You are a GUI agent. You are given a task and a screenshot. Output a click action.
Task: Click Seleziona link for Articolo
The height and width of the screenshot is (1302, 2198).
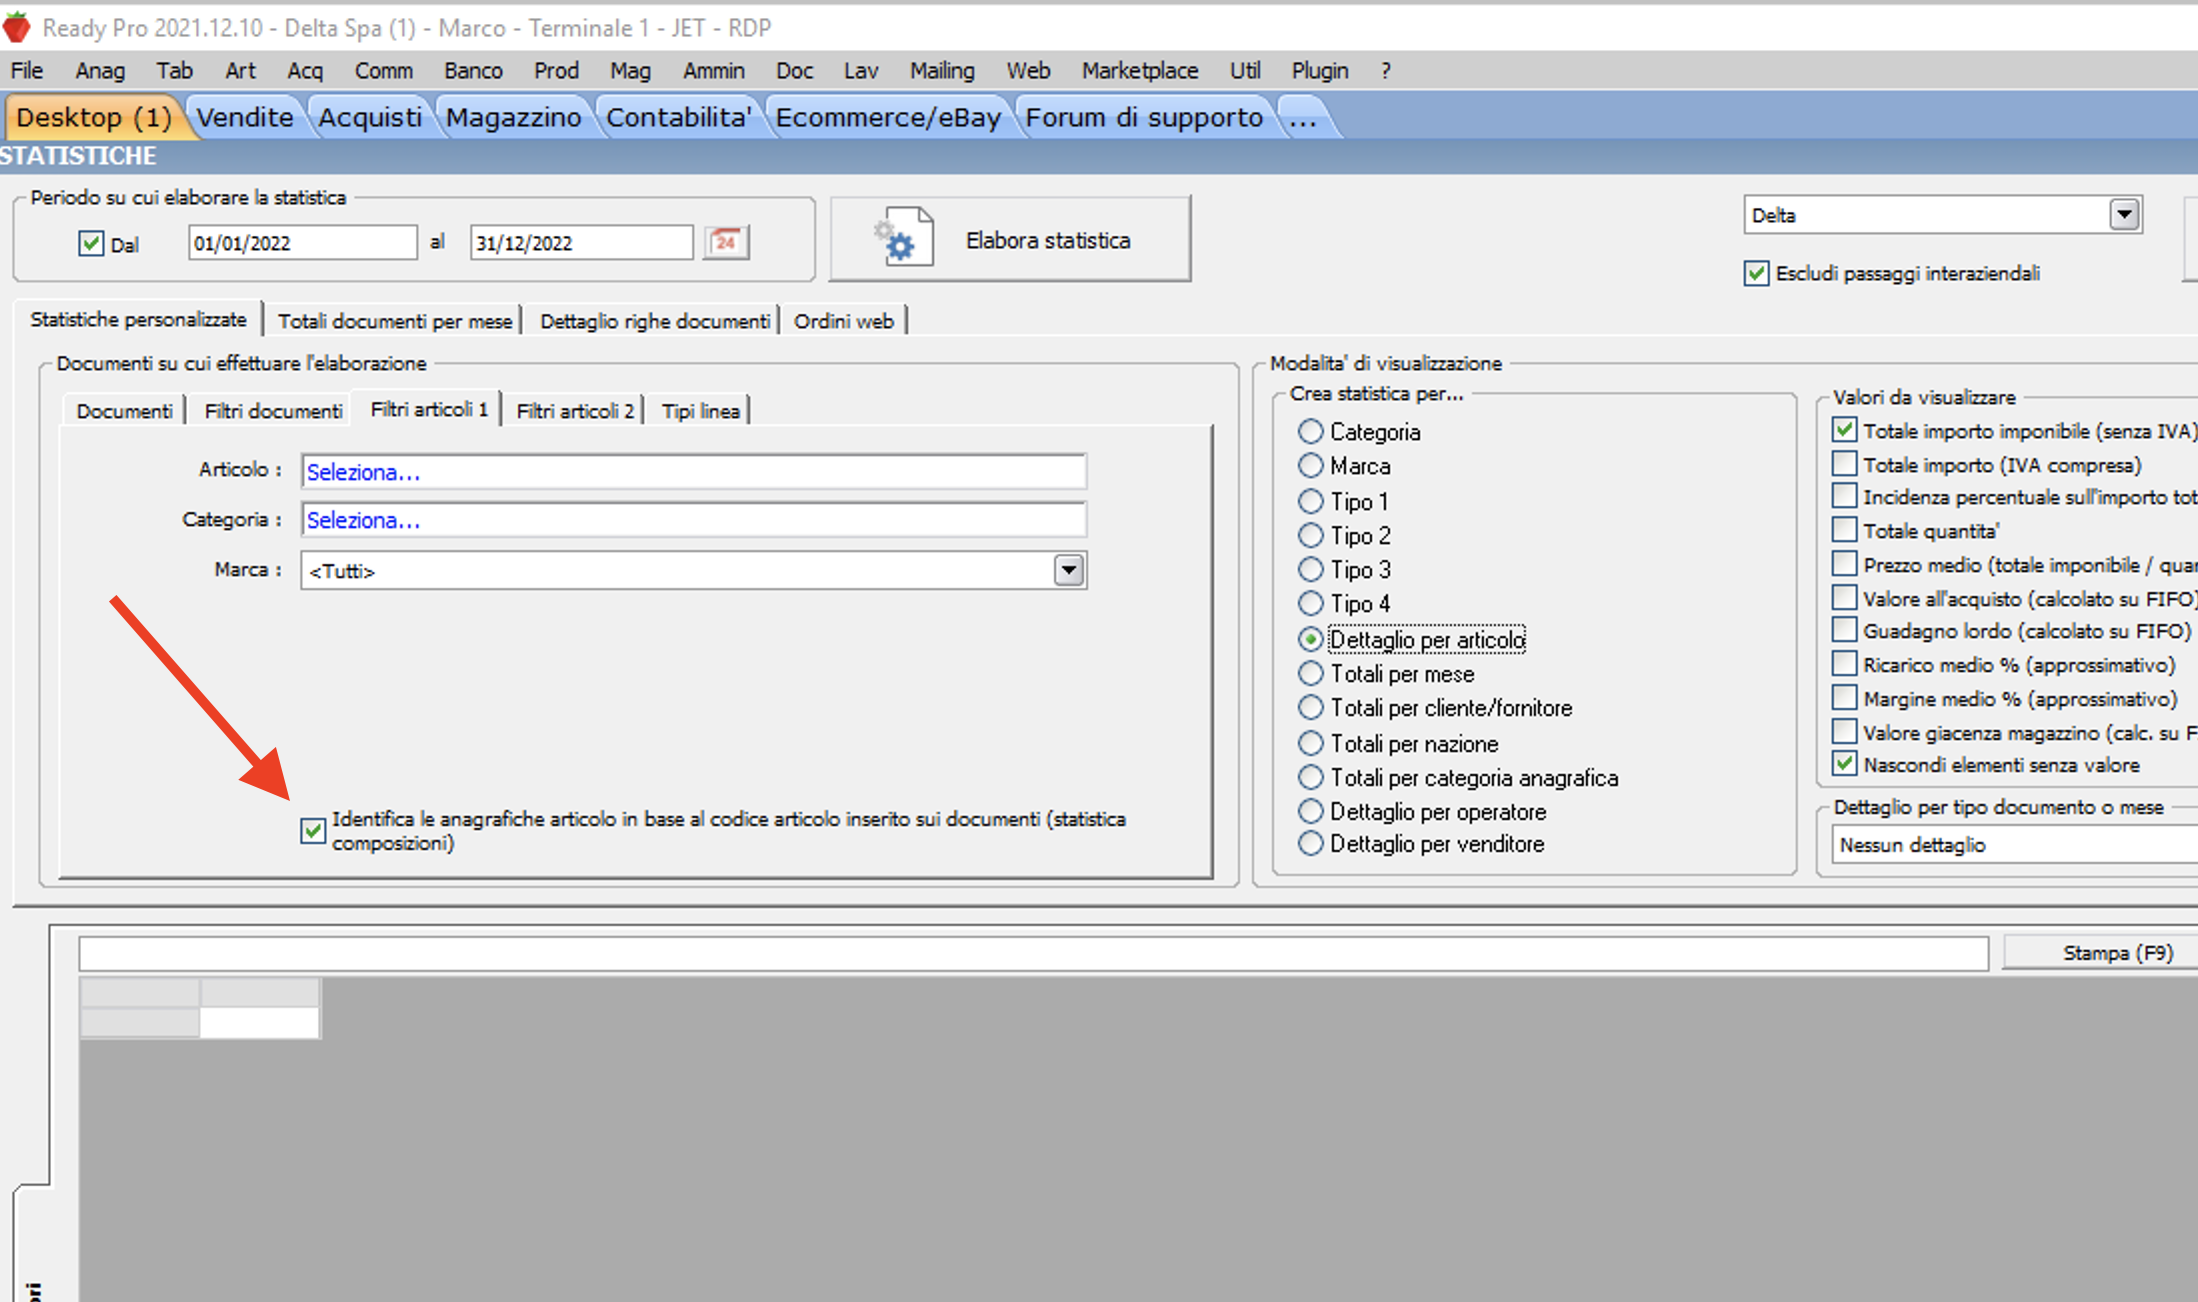pyautogui.click(x=363, y=472)
